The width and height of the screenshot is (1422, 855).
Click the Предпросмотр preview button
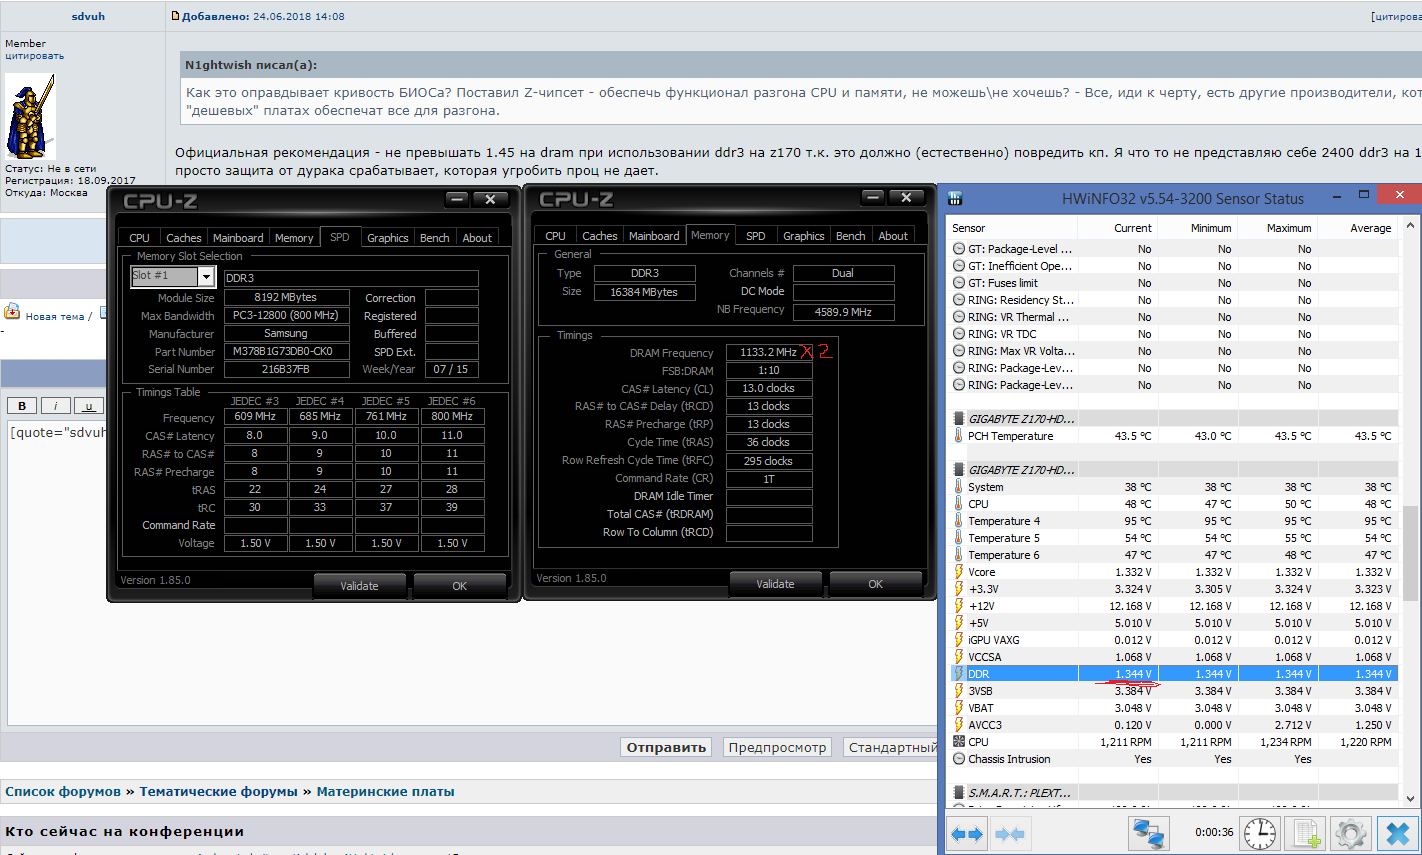[777, 747]
